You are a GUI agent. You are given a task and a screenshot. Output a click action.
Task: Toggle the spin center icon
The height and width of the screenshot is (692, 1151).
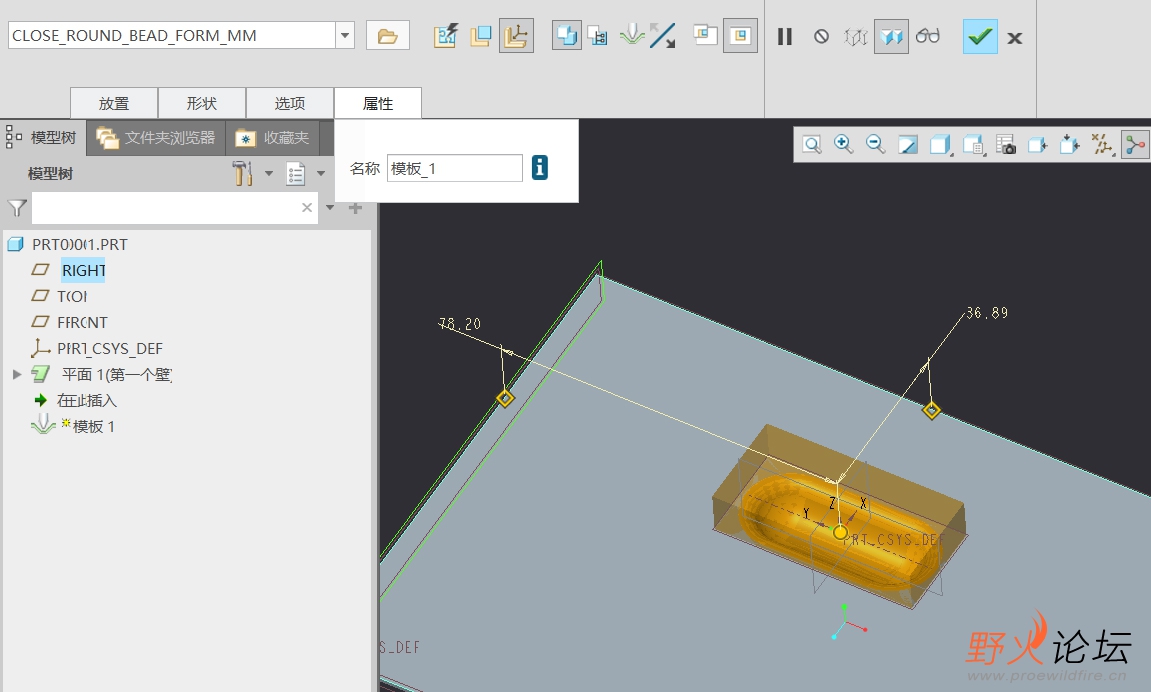pyautogui.click(x=1135, y=145)
